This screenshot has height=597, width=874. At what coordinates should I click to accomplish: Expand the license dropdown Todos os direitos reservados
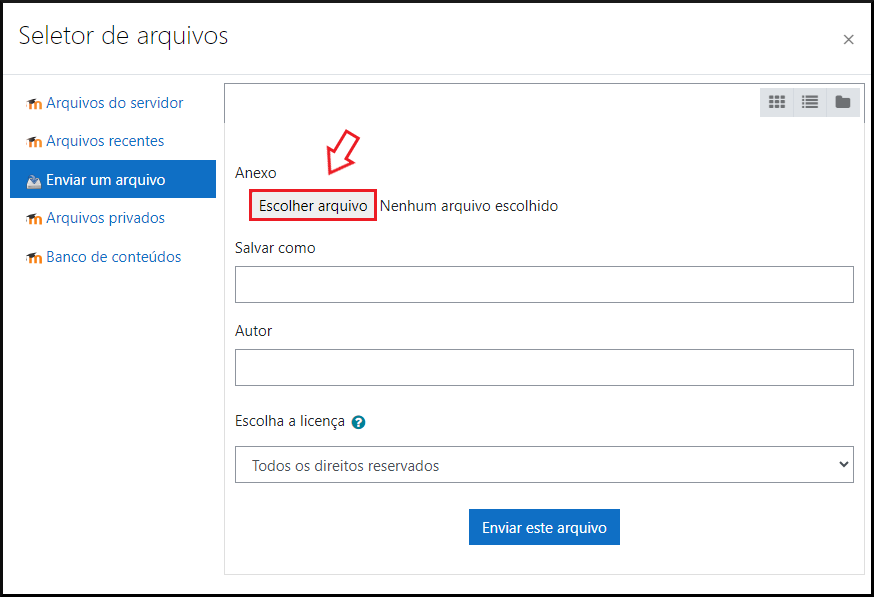point(544,465)
